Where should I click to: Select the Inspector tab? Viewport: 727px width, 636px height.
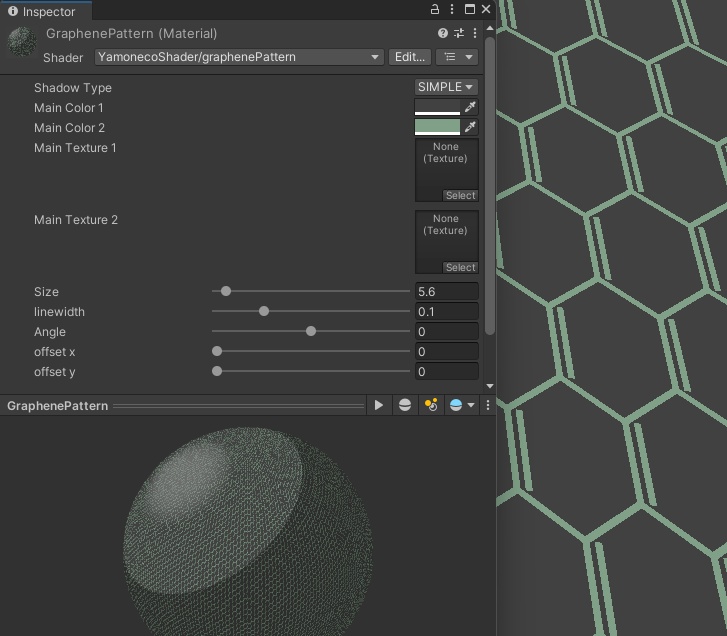pyautogui.click(x=42, y=12)
